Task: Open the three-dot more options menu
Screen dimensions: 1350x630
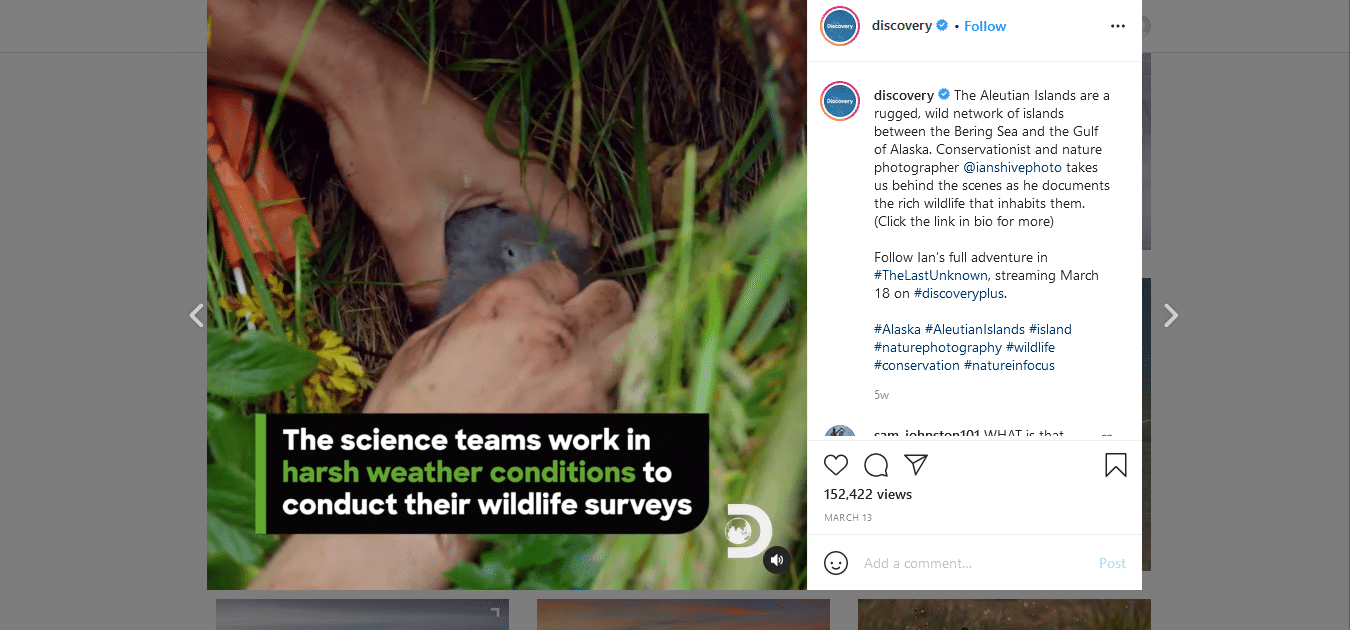Action: click(1118, 26)
